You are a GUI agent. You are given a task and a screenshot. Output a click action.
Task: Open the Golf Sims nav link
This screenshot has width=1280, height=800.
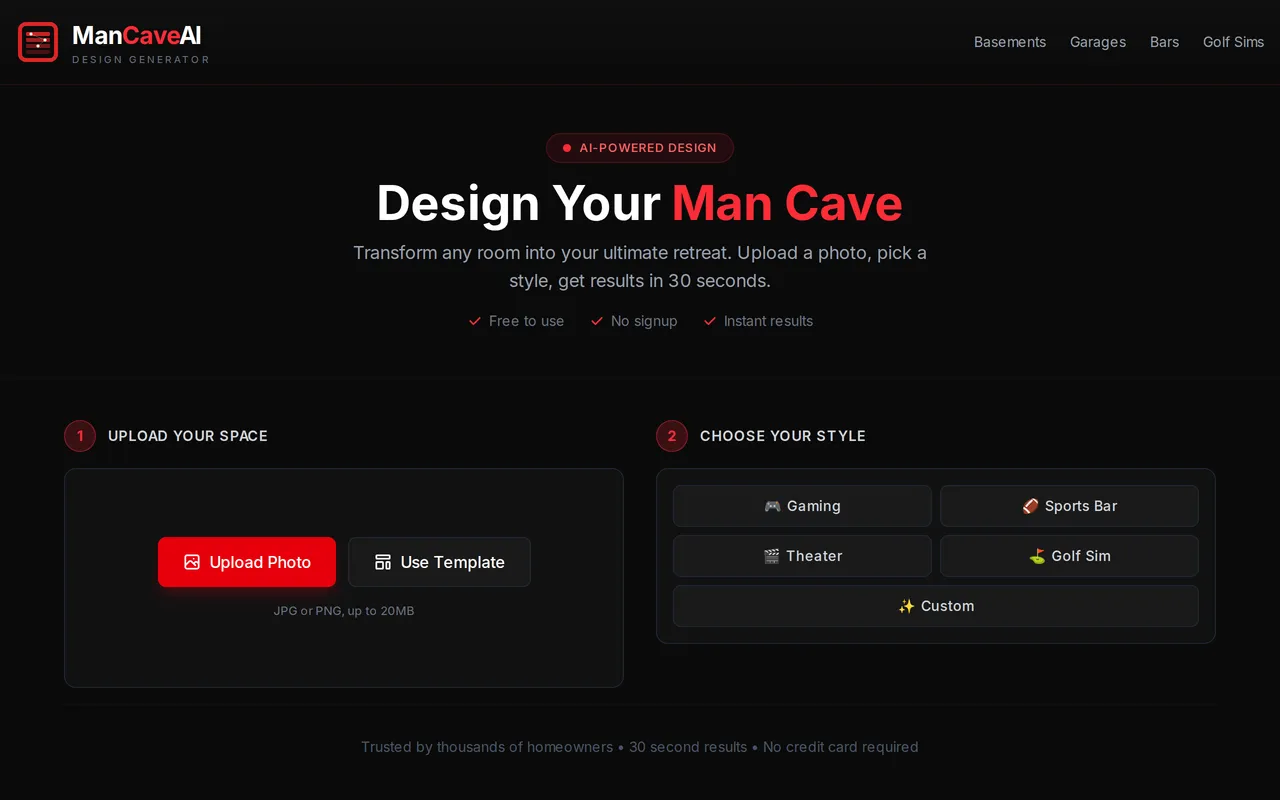point(1233,42)
